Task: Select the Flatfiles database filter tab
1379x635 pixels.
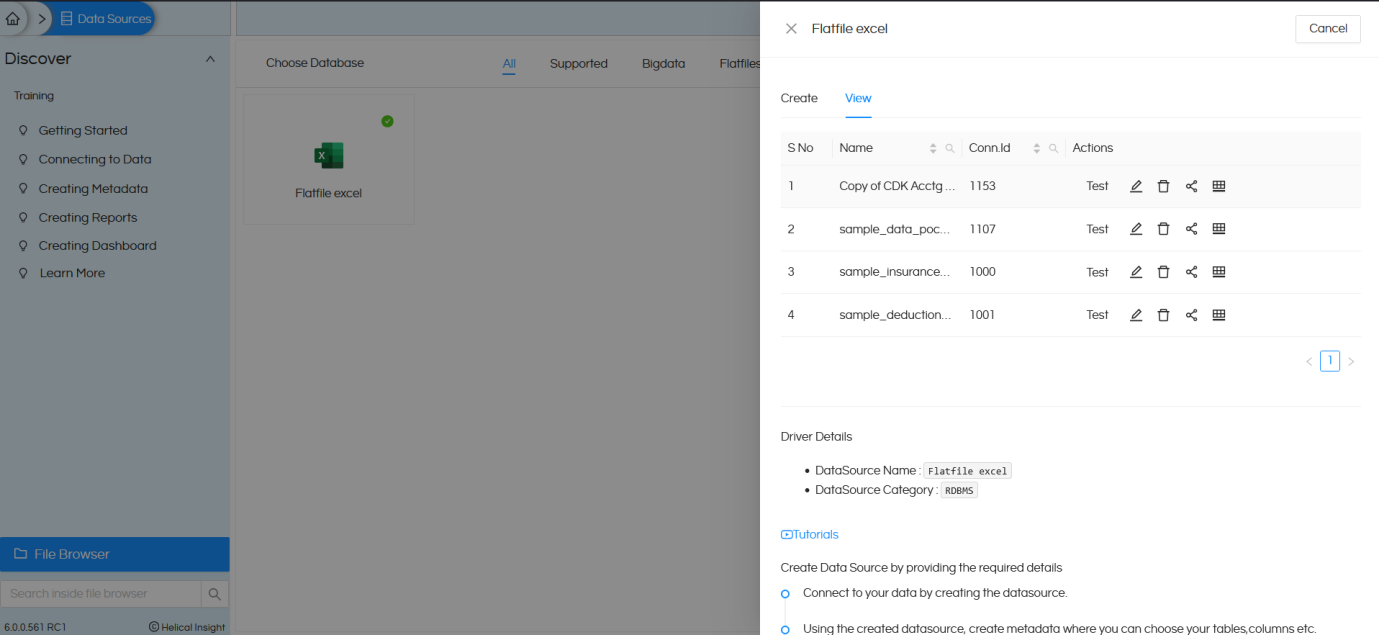Action: pyautogui.click(x=741, y=63)
